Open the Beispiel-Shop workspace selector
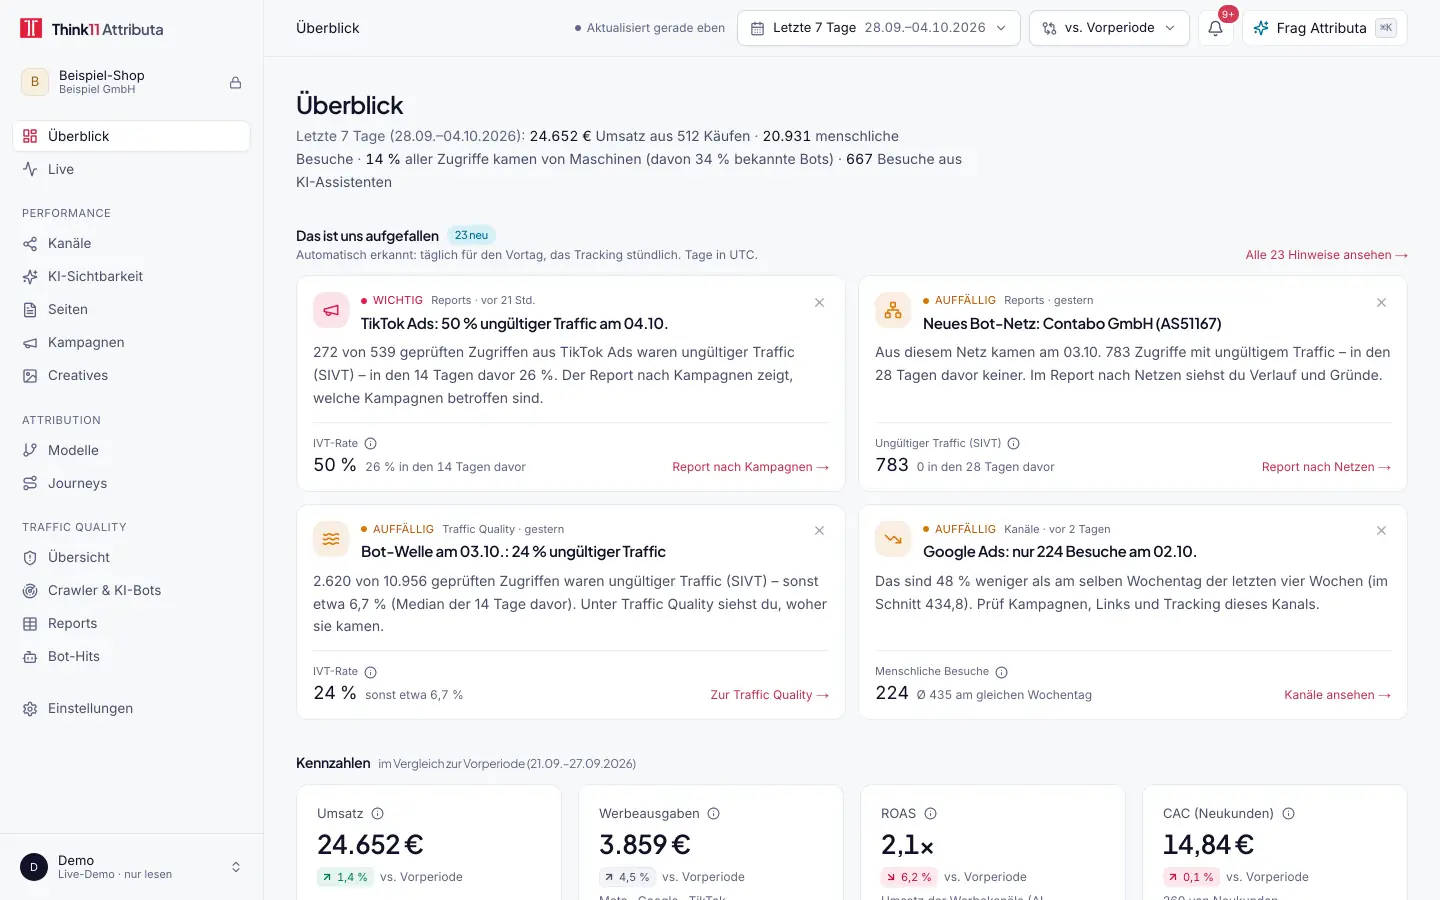1440x900 pixels. click(131, 82)
